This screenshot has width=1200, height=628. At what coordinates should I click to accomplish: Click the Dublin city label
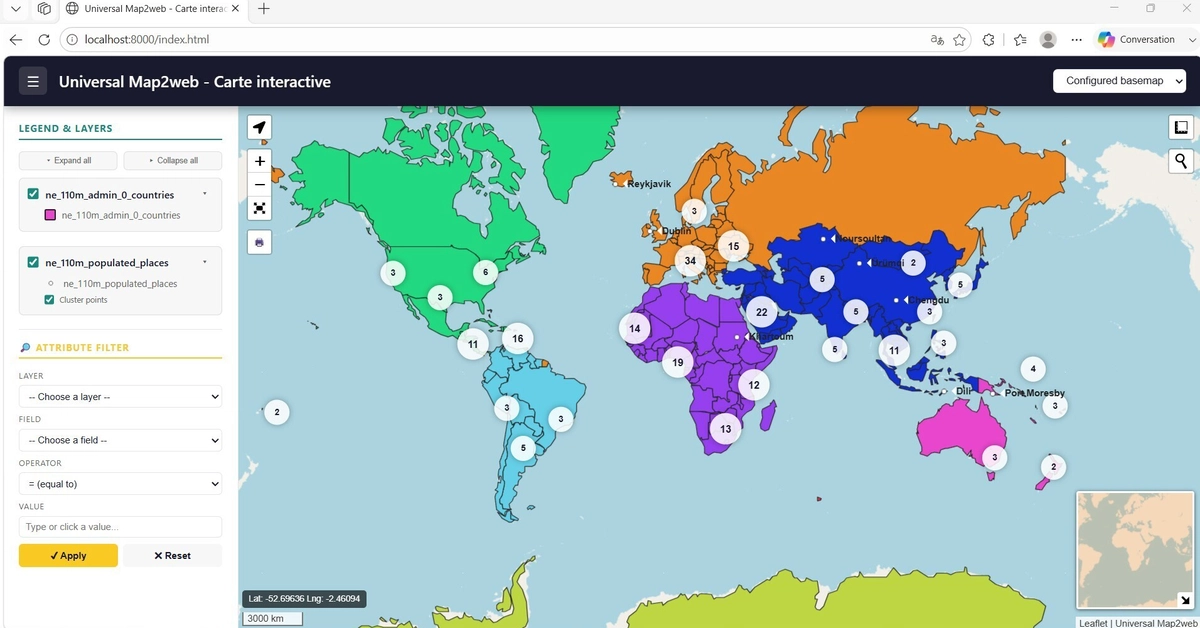(677, 231)
